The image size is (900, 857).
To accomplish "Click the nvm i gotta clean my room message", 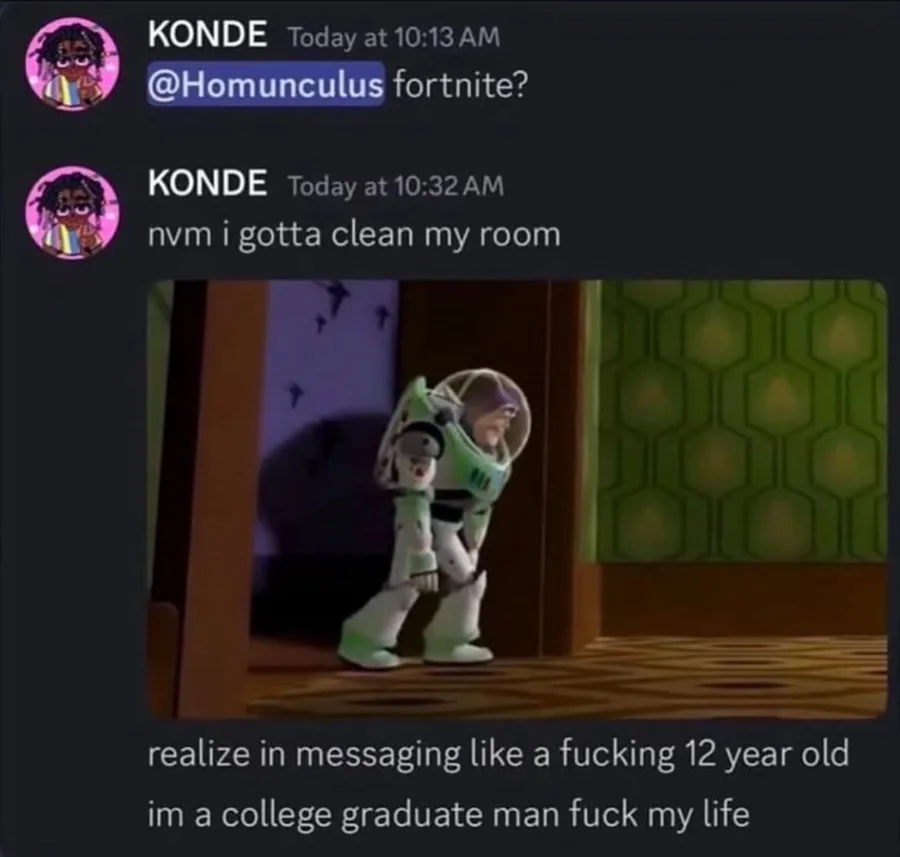I will (x=354, y=235).
